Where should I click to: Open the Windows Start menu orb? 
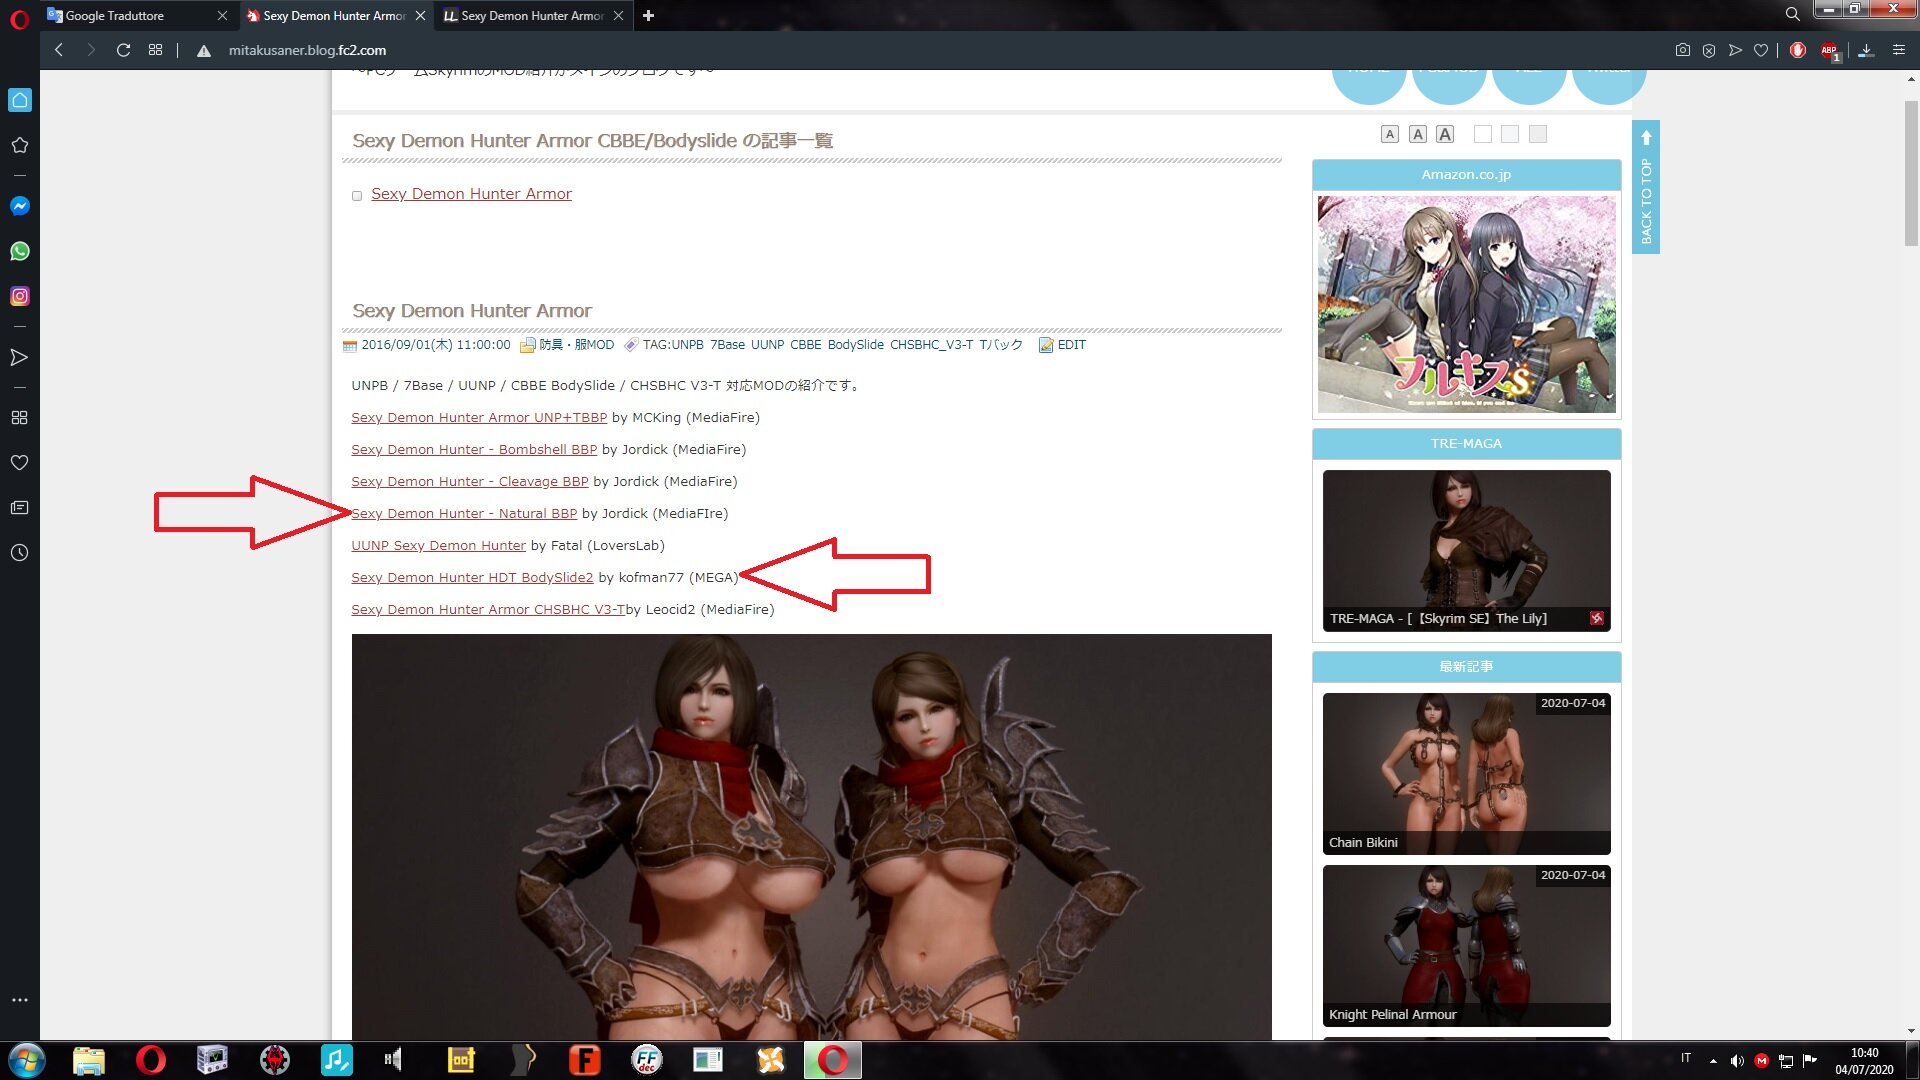click(x=27, y=1060)
